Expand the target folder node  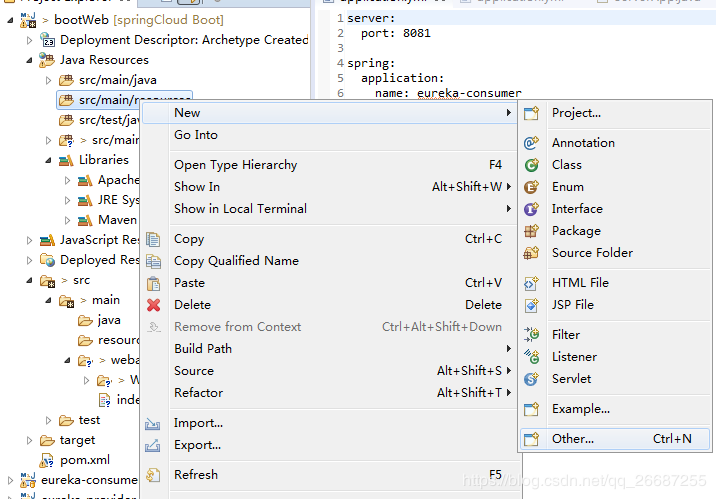pos(30,440)
